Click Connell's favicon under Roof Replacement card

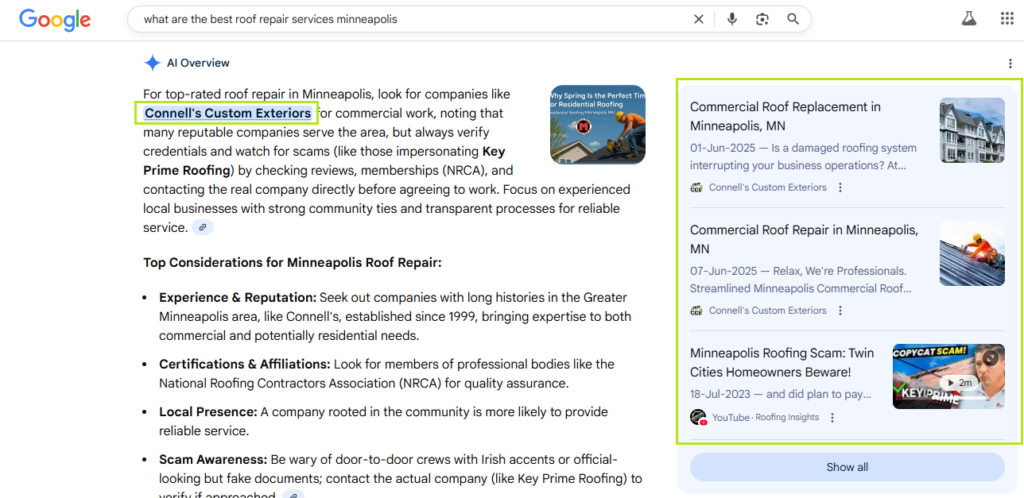[x=696, y=187]
